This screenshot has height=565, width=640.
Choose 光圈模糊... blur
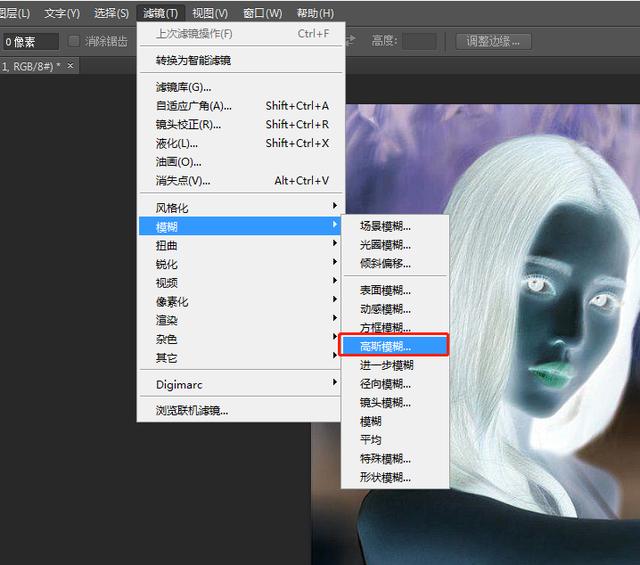395,245
